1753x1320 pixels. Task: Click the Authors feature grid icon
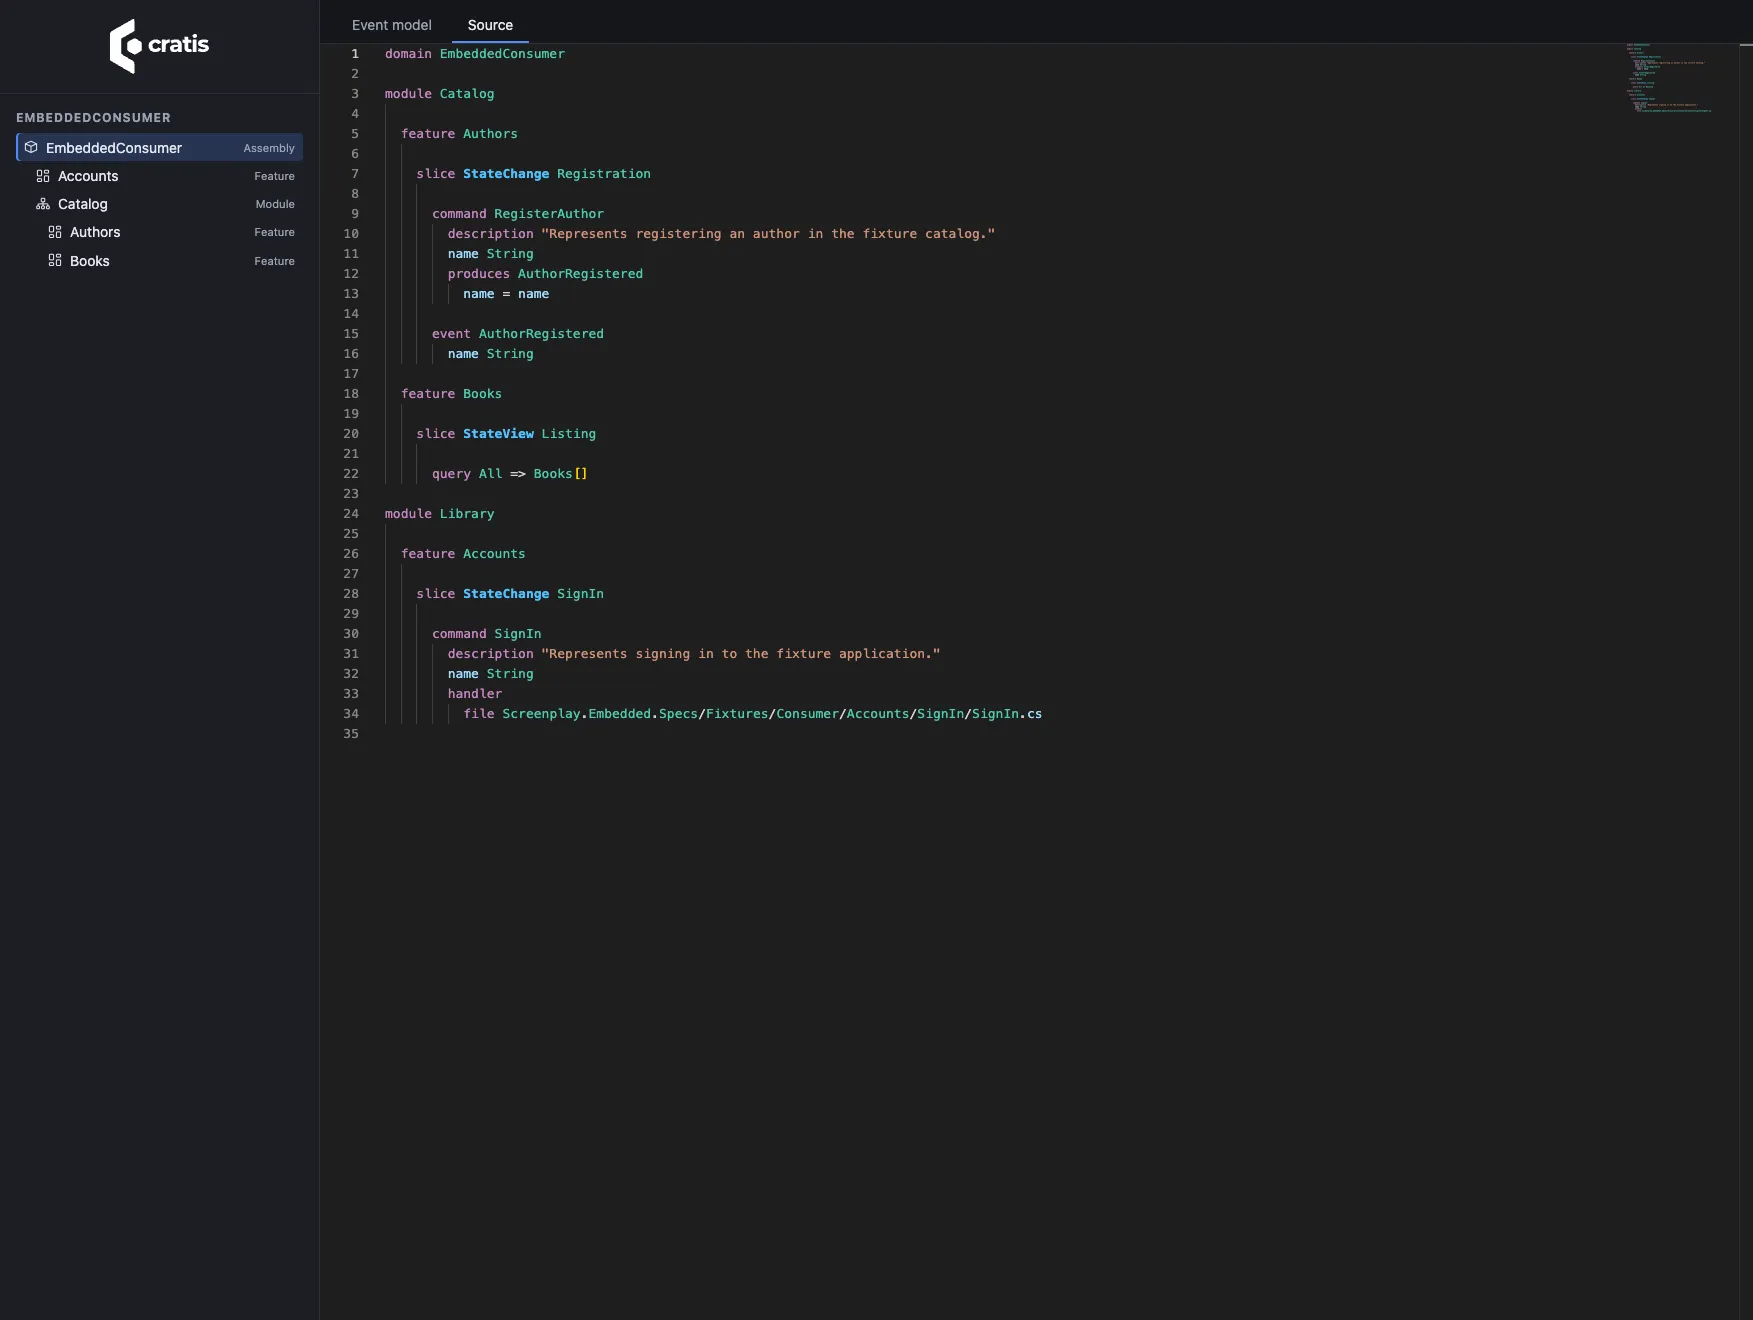click(x=55, y=232)
